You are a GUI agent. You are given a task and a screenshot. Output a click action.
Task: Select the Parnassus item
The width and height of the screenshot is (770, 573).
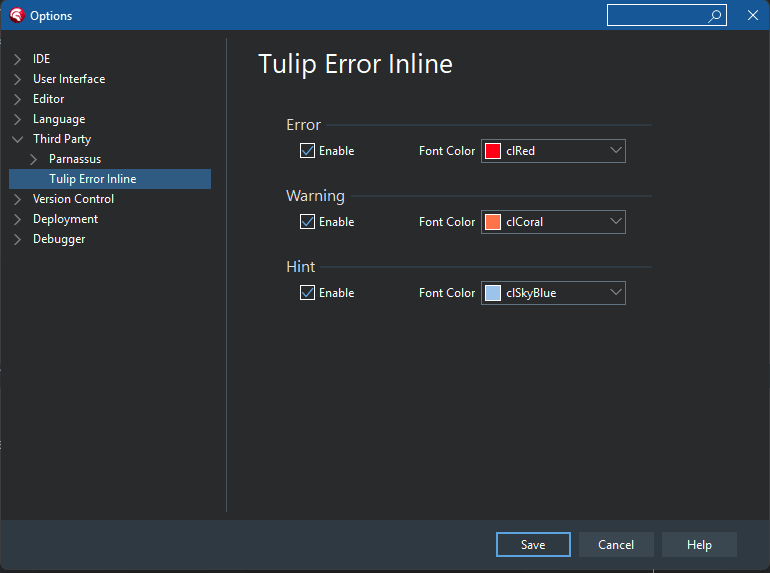75,159
